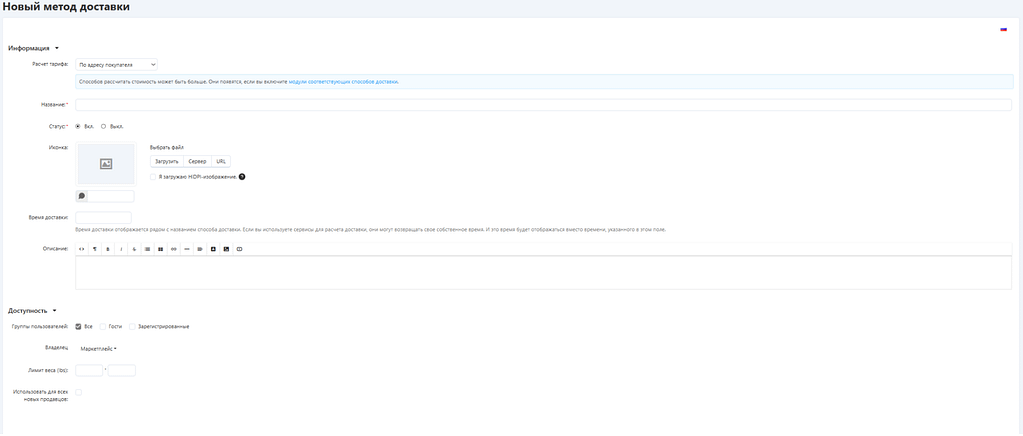
Task: Select the "URL" file source option
Action: coord(221,160)
